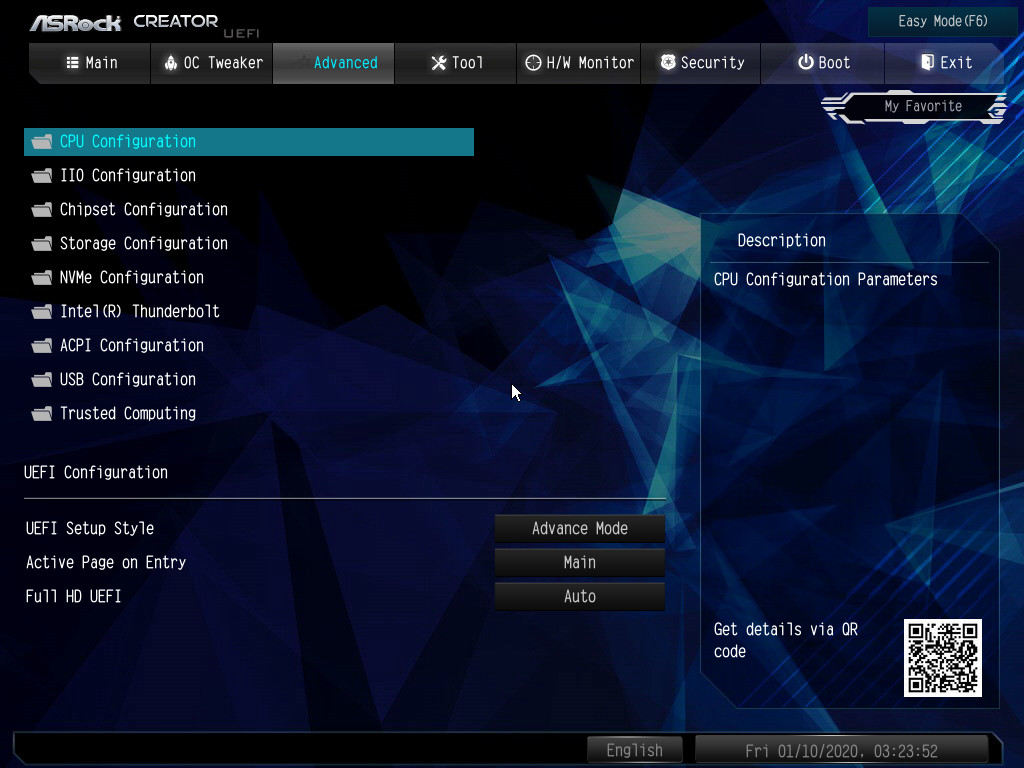Click the folder icon beside USB Configuration

tap(41, 380)
